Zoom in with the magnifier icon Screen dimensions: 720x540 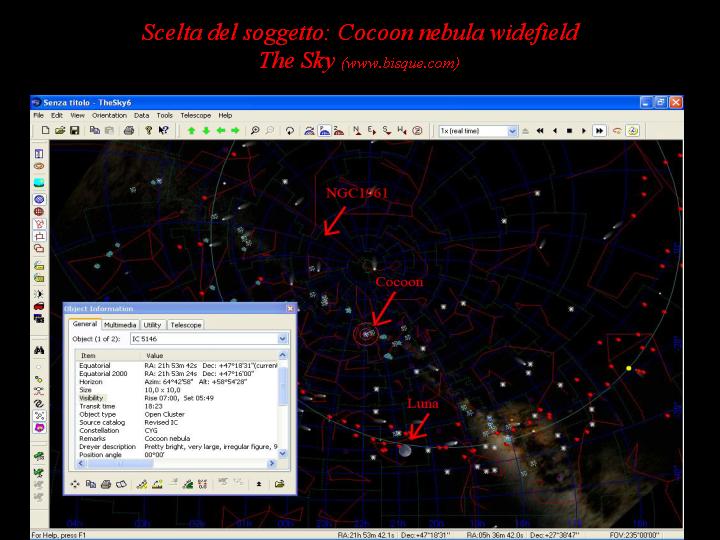pyautogui.click(x=255, y=130)
